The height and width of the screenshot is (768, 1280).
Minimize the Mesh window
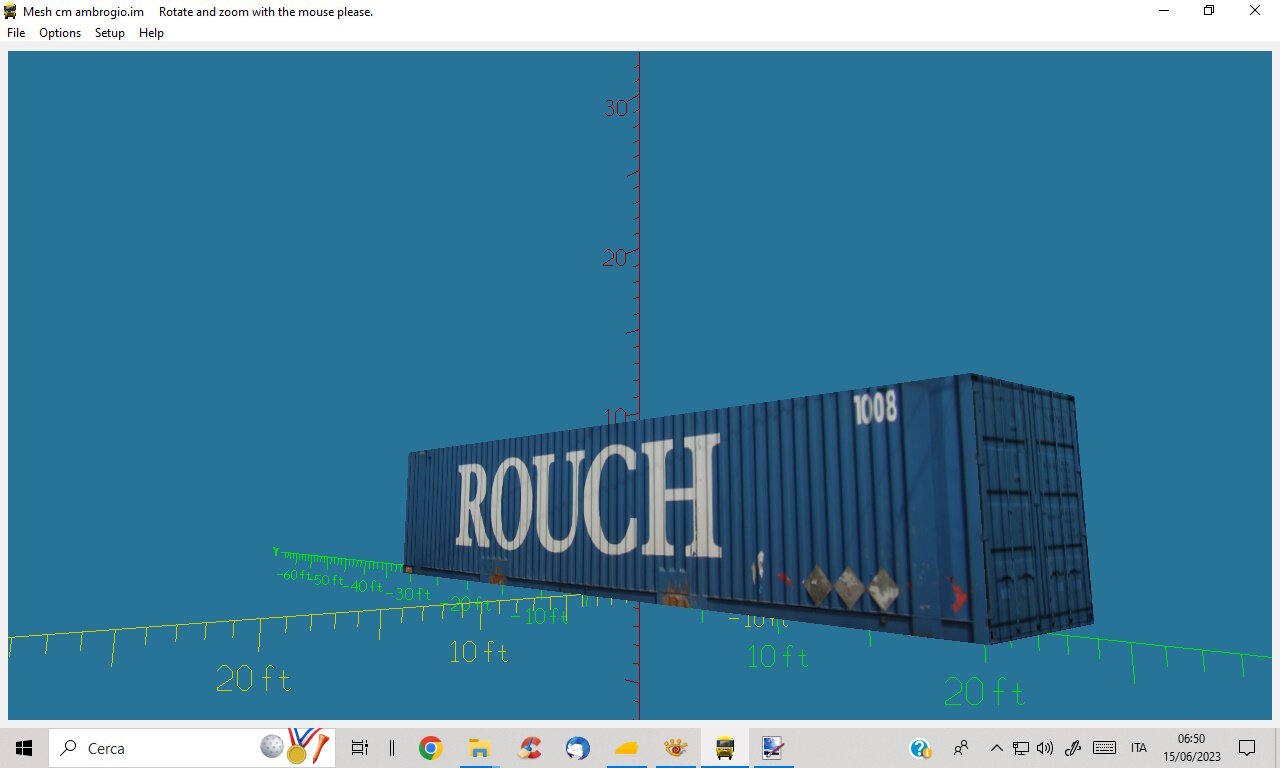pos(1164,11)
